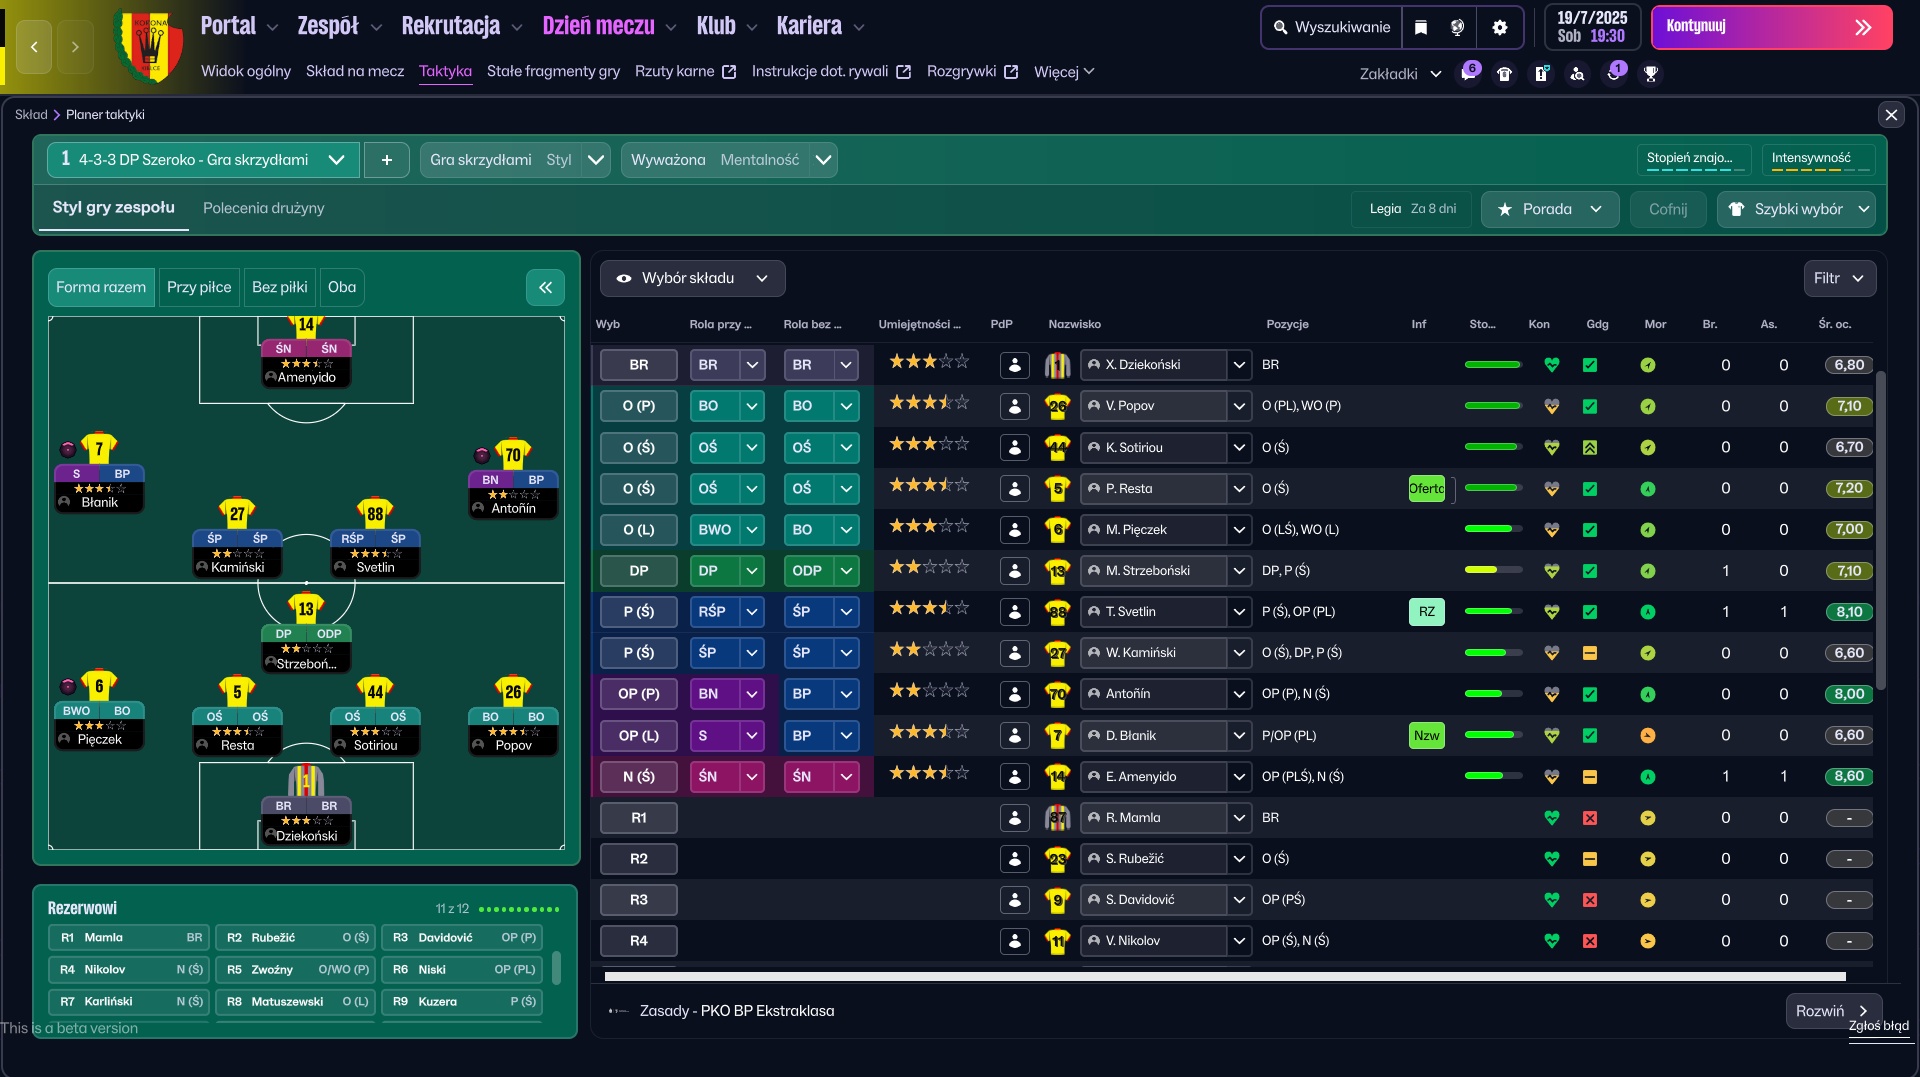Open the scouting icon with magnifier

tap(1578, 73)
